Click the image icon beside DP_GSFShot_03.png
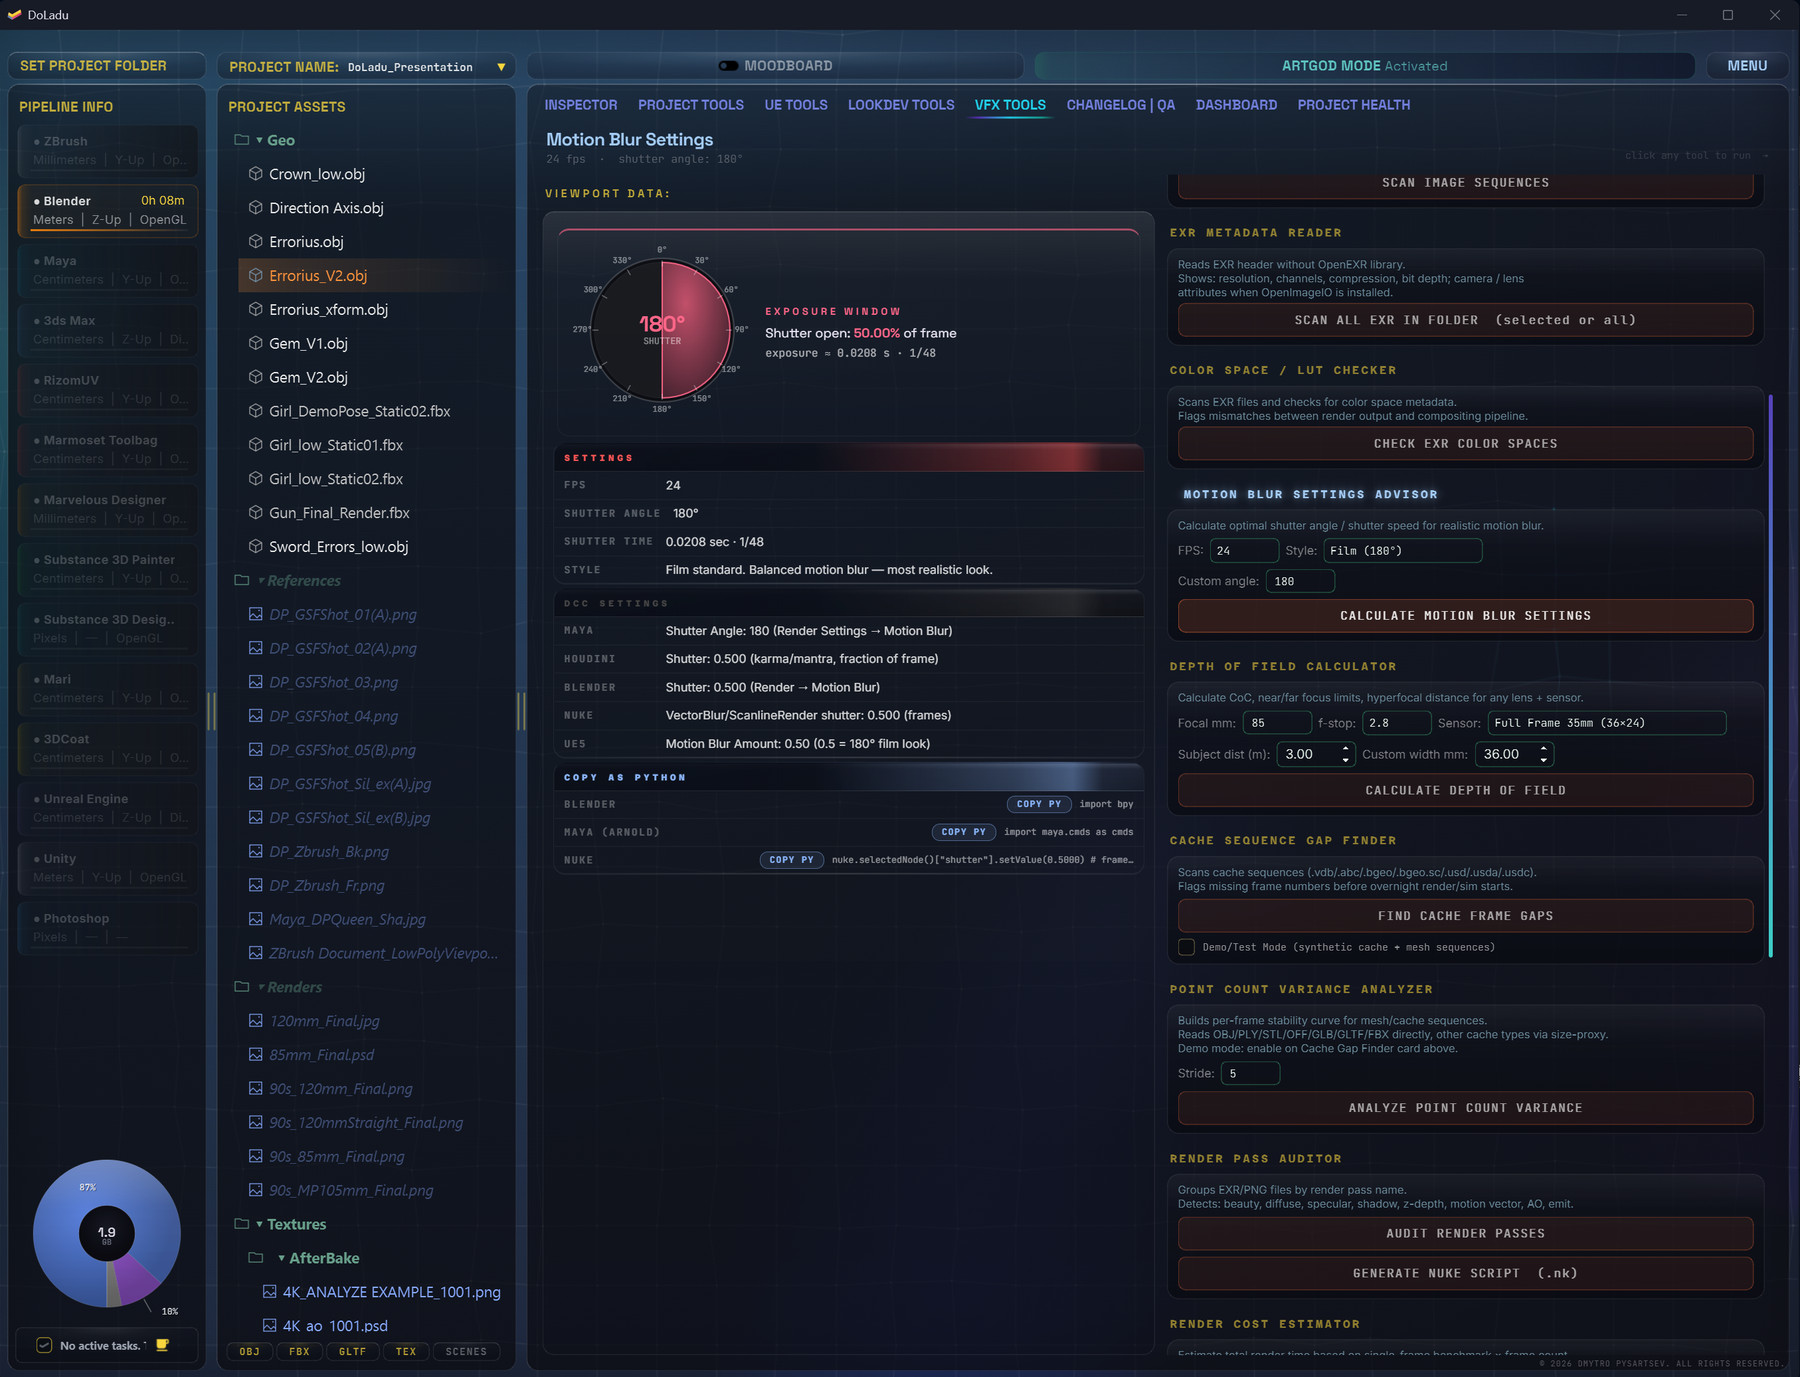Image resolution: width=1800 pixels, height=1377 pixels. [255, 682]
